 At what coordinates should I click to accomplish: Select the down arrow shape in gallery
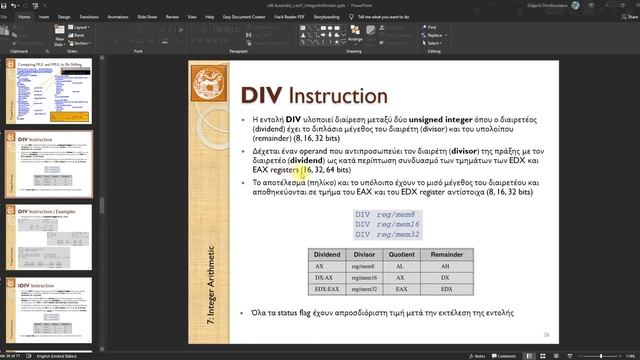coord(330,35)
